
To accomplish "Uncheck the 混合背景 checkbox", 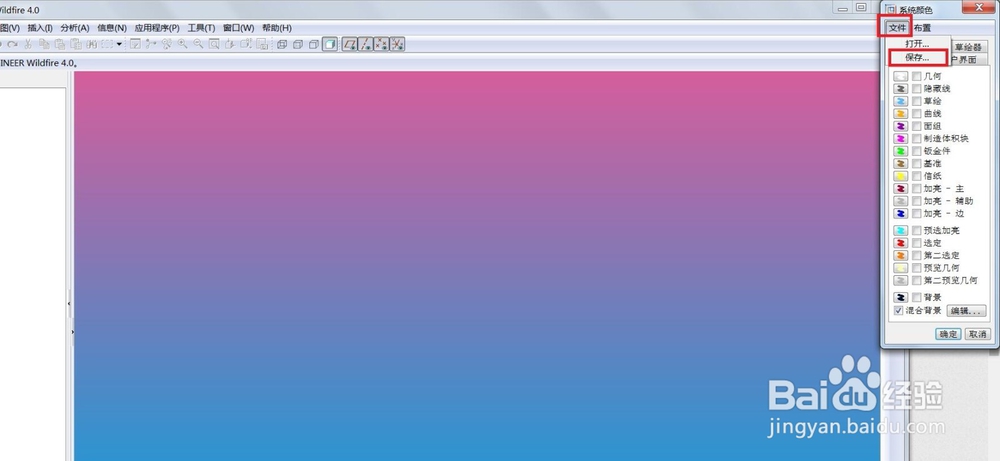I will click(899, 311).
